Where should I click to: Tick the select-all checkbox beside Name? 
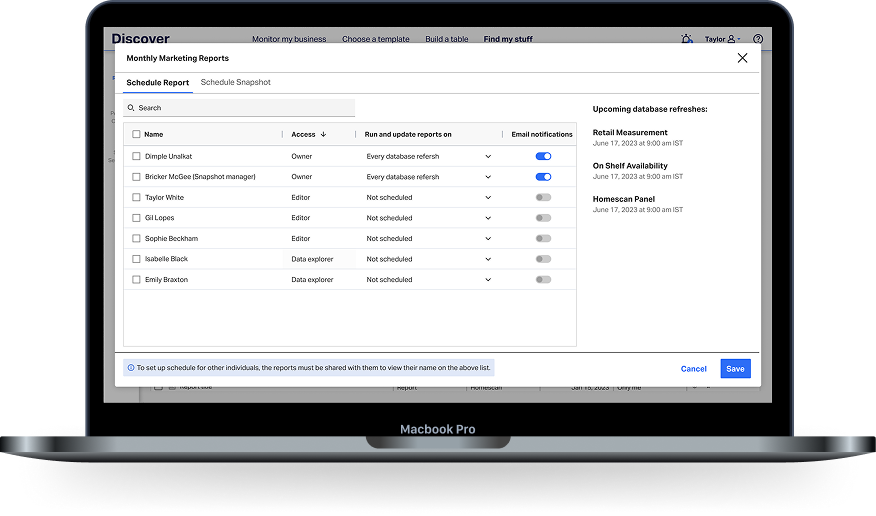pos(136,134)
